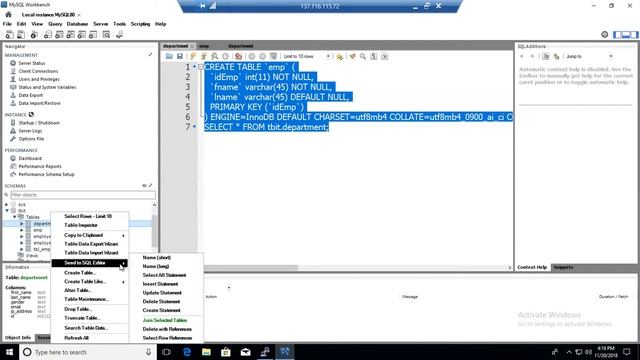Open Data Export in Management
The width and height of the screenshot is (640, 360).
(x=31, y=95)
